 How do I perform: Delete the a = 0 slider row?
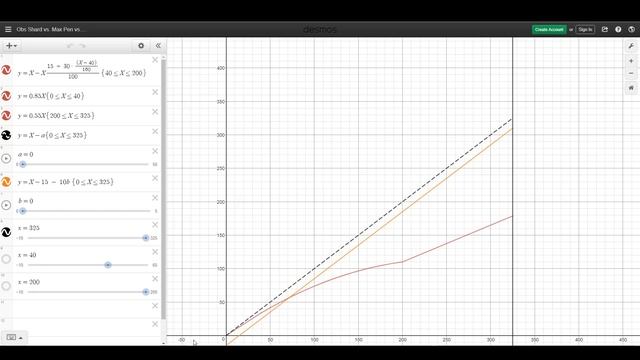(x=155, y=151)
